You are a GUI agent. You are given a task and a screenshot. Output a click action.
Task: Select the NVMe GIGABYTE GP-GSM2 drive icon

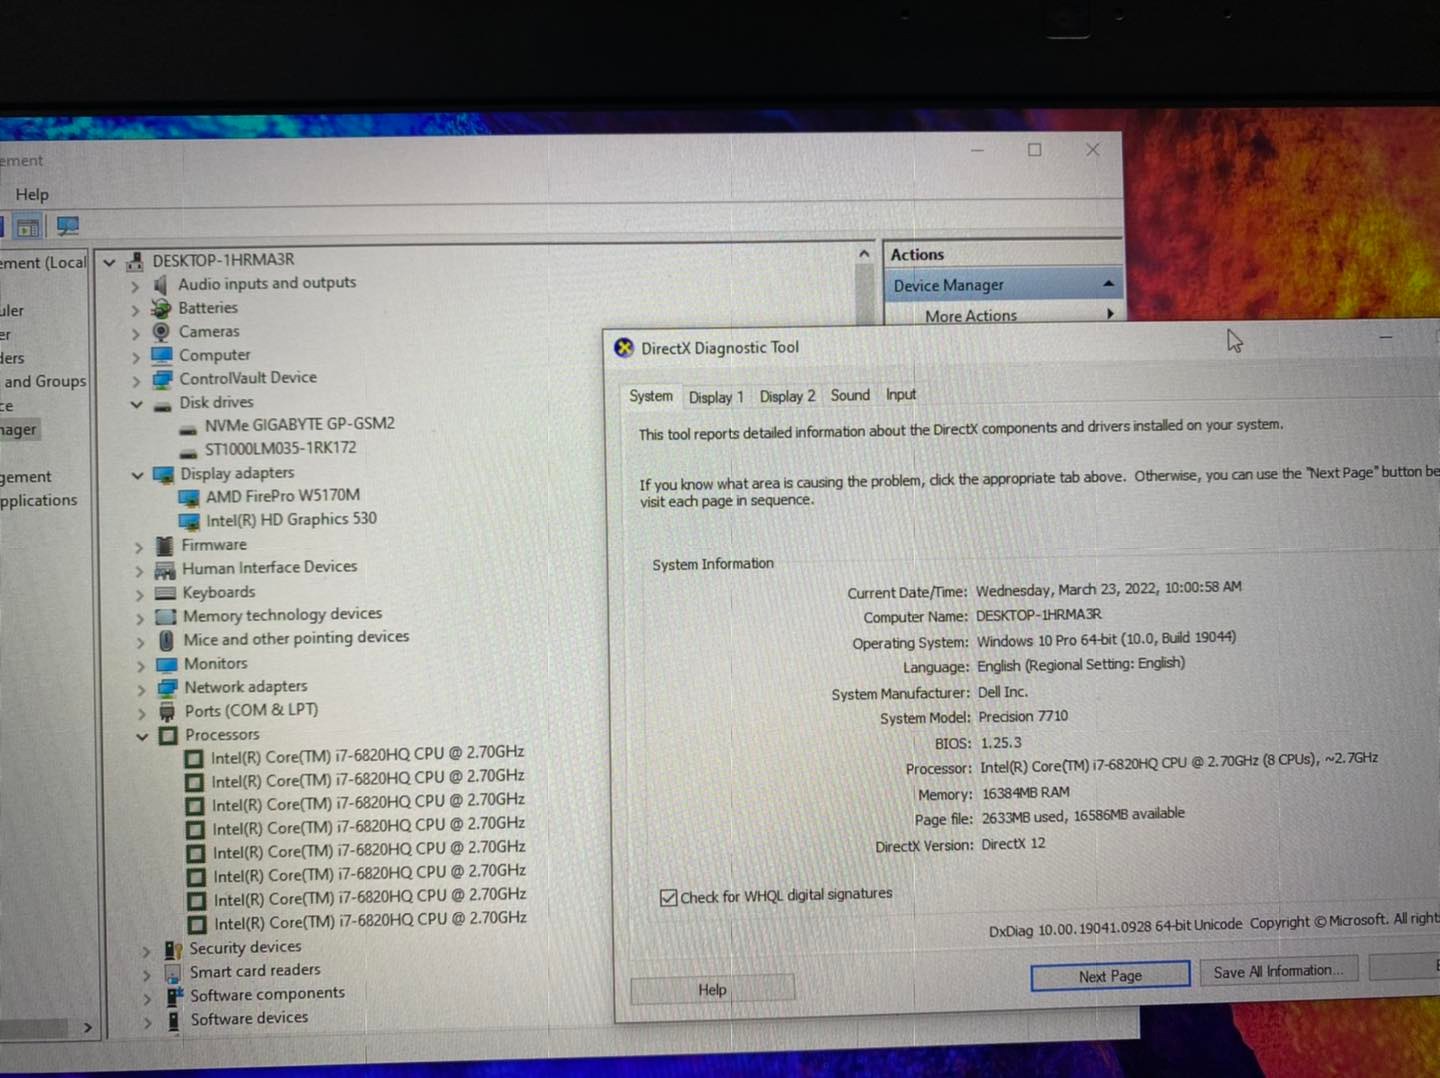(x=187, y=425)
